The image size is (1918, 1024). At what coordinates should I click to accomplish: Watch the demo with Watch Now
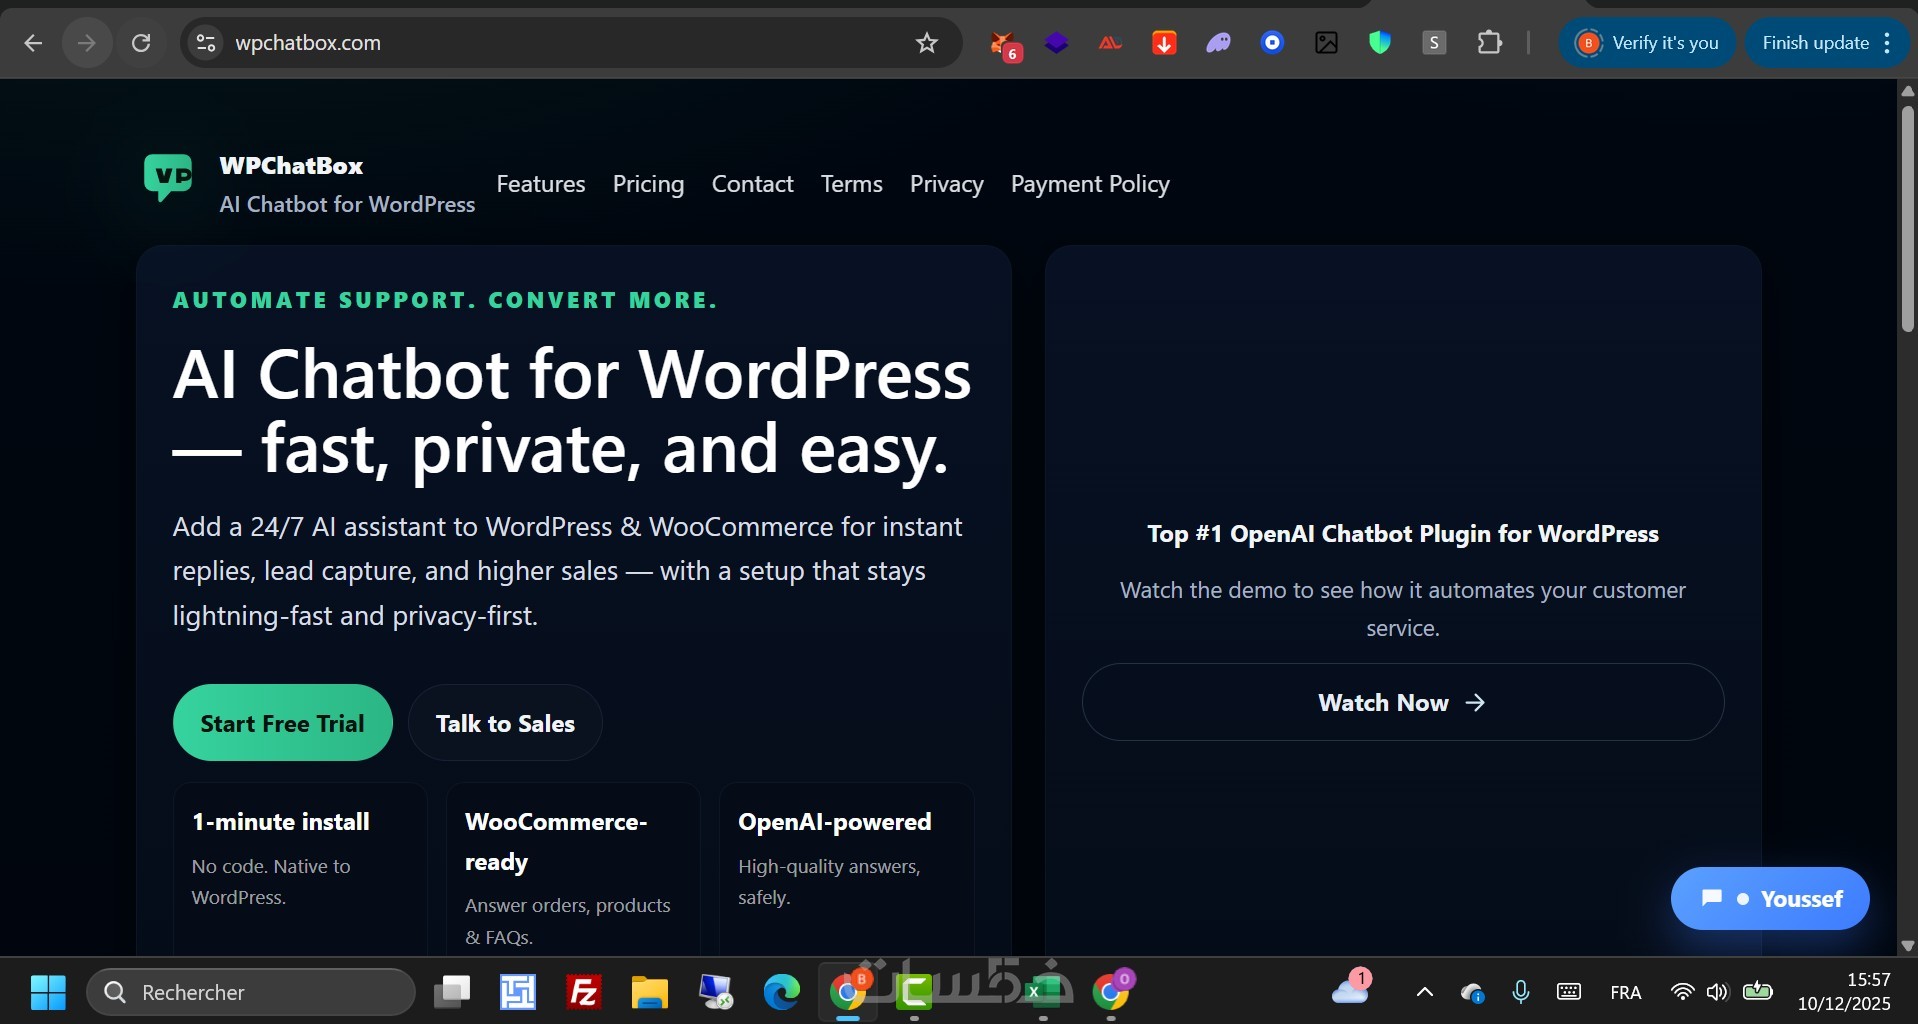[x=1403, y=702]
